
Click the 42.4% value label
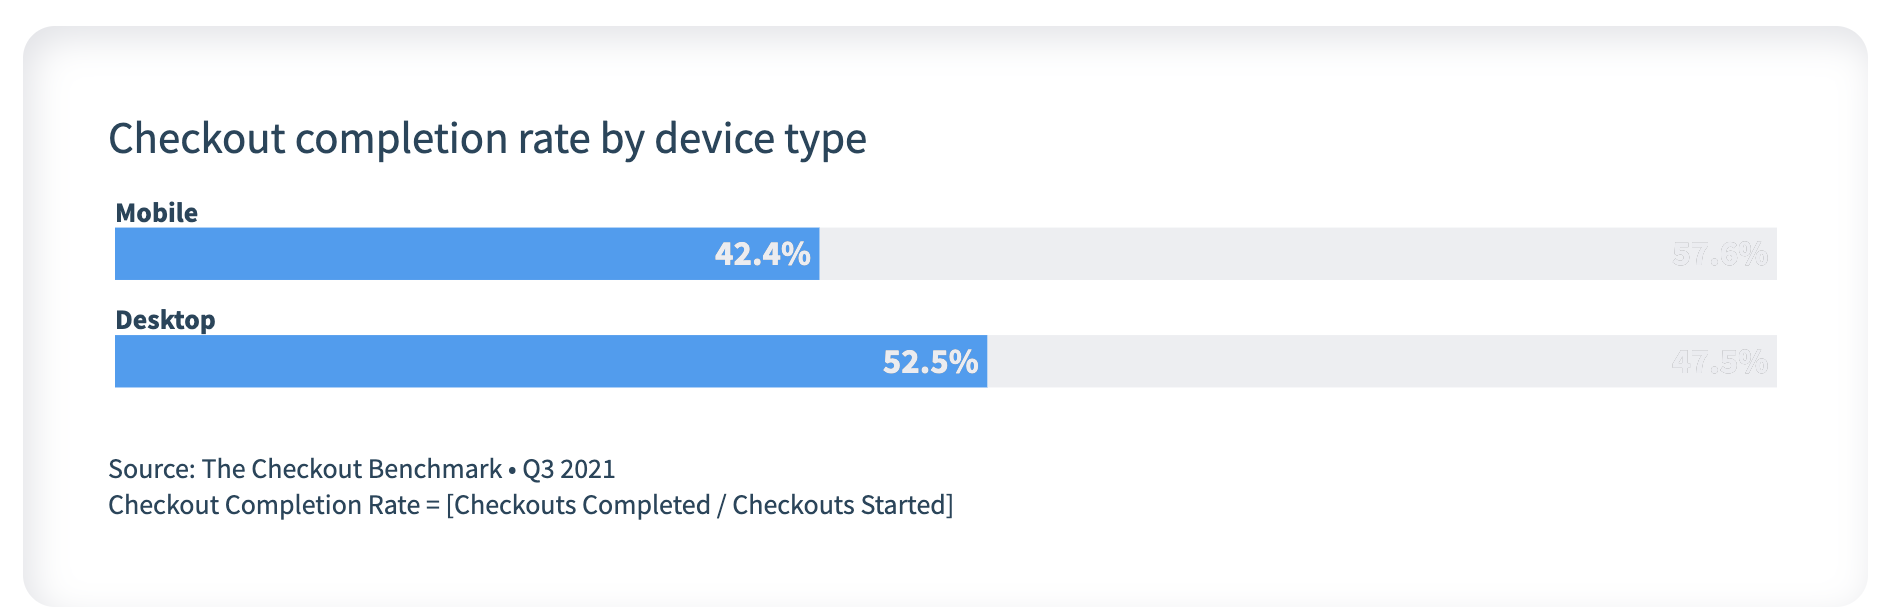(x=762, y=254)
